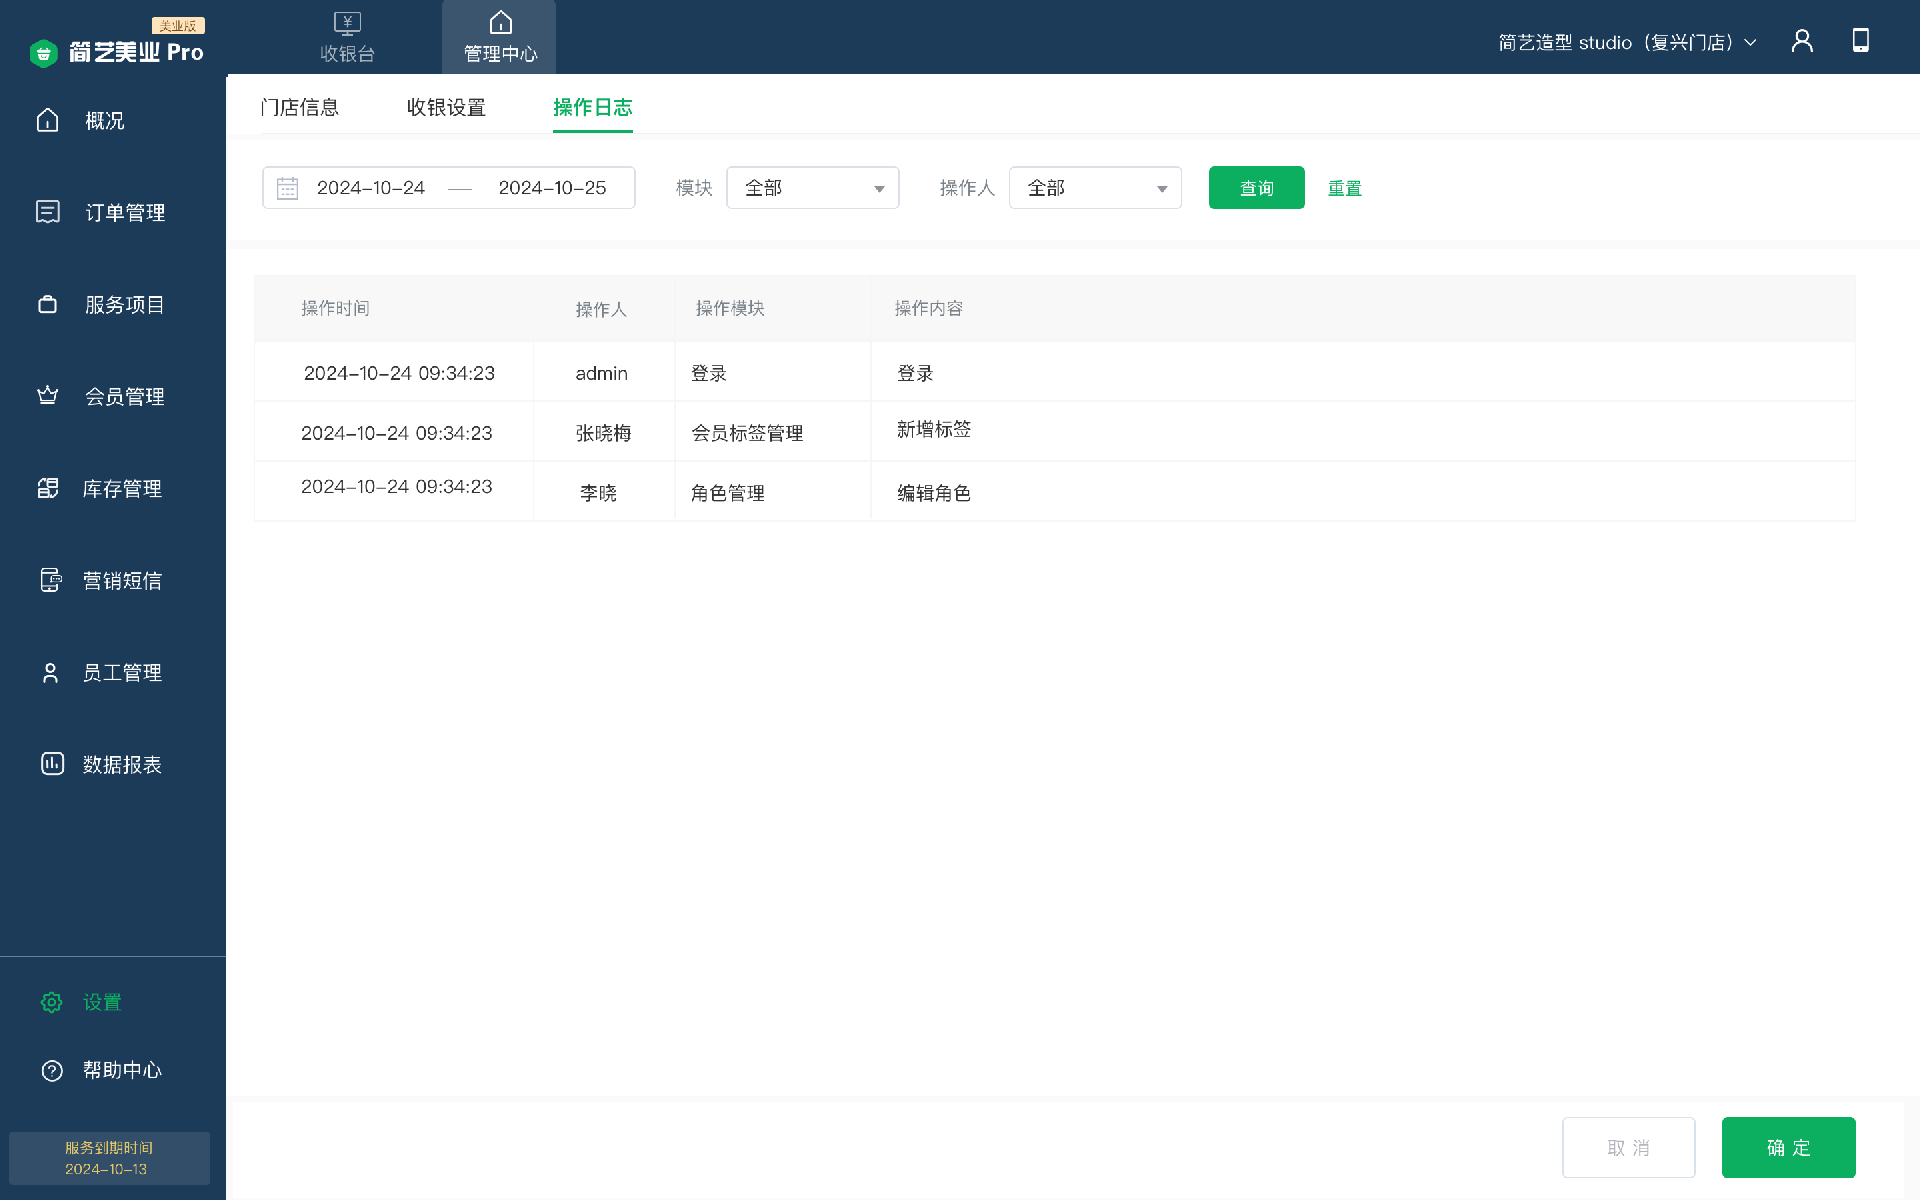The image size is (1920, 1200).
Task: Open the 收银台 cashier top tab
Action: coord(347,38)
